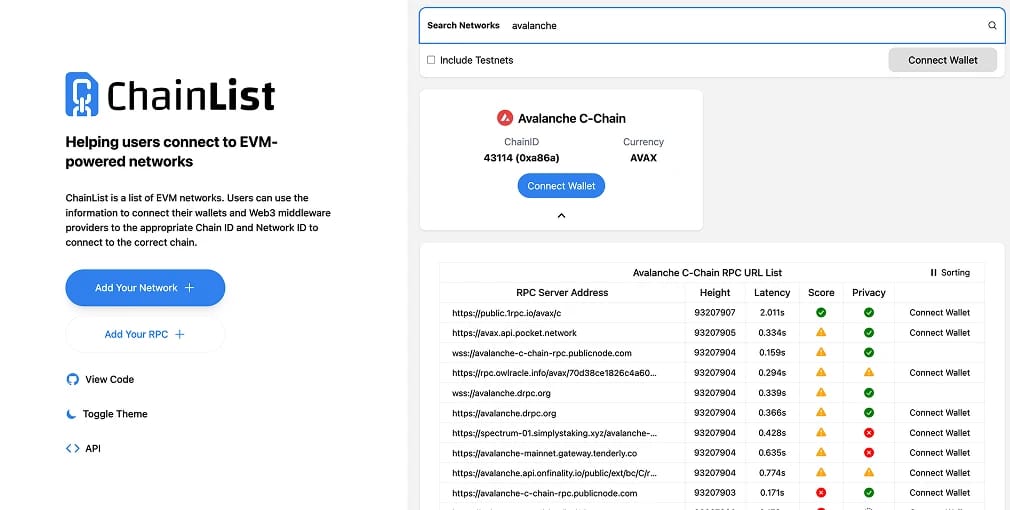This screenshot has height=510, width=1010.
Task: Connect Wallet for public.1rpc.io row
Action: pyautogui.click(x=940, y=312)
